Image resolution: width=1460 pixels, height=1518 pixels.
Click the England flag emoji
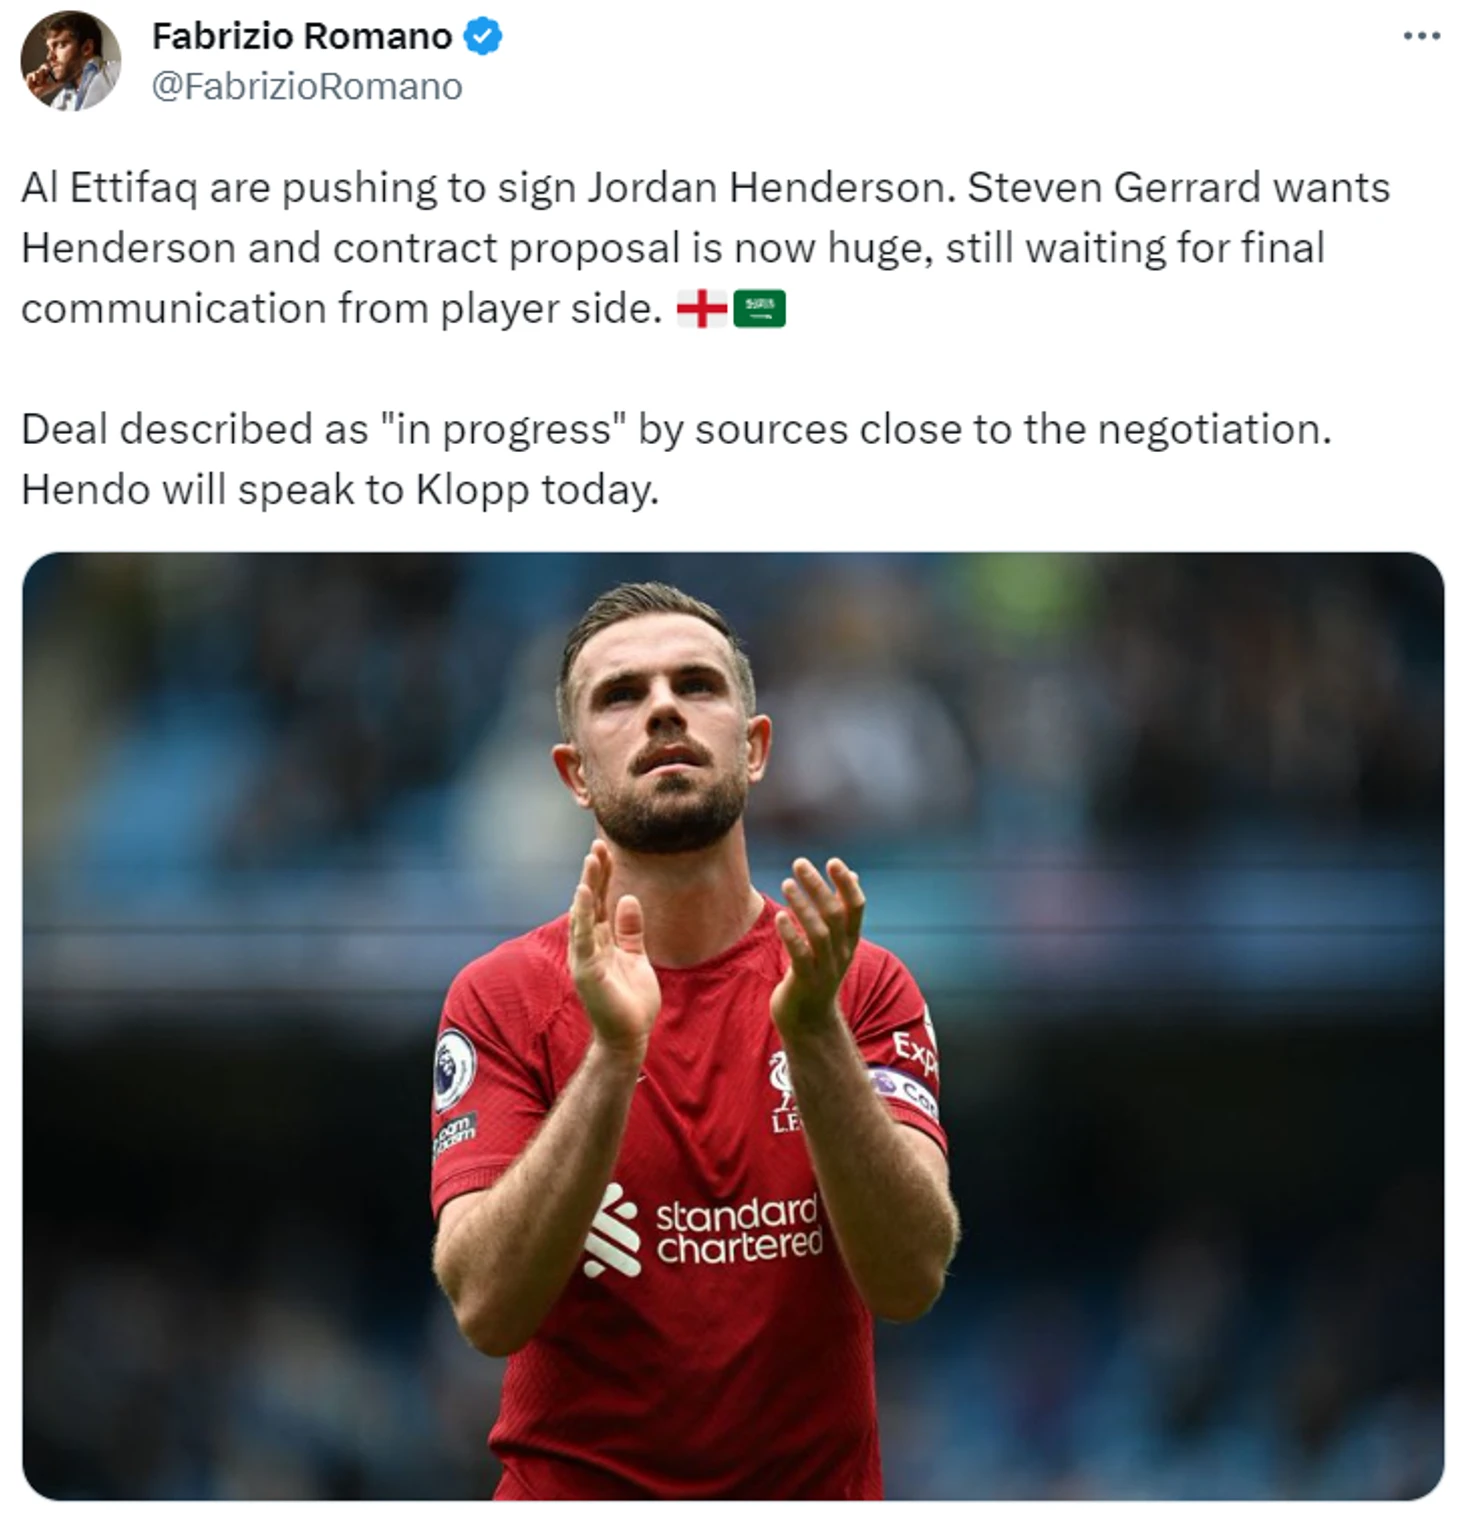[702, 309]
